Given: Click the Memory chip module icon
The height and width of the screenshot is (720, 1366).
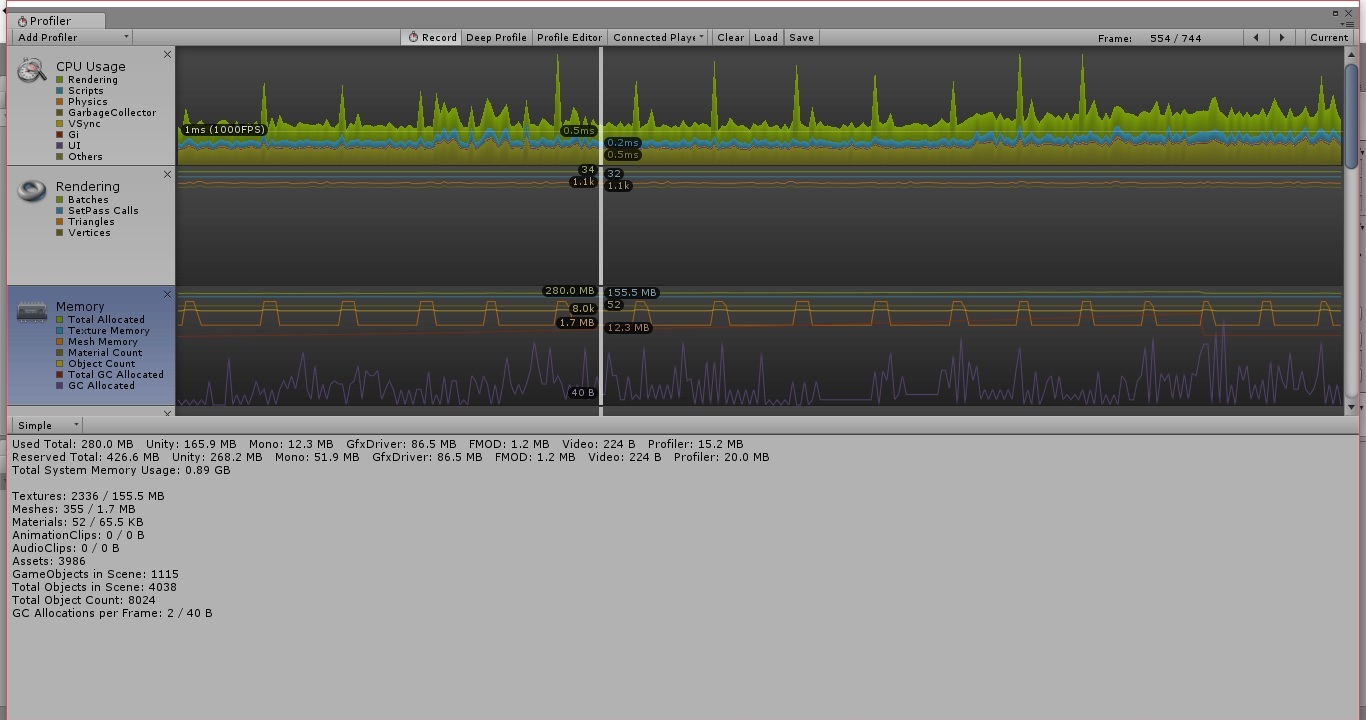Looking at the screenshot, I should [x=32, y=312].
